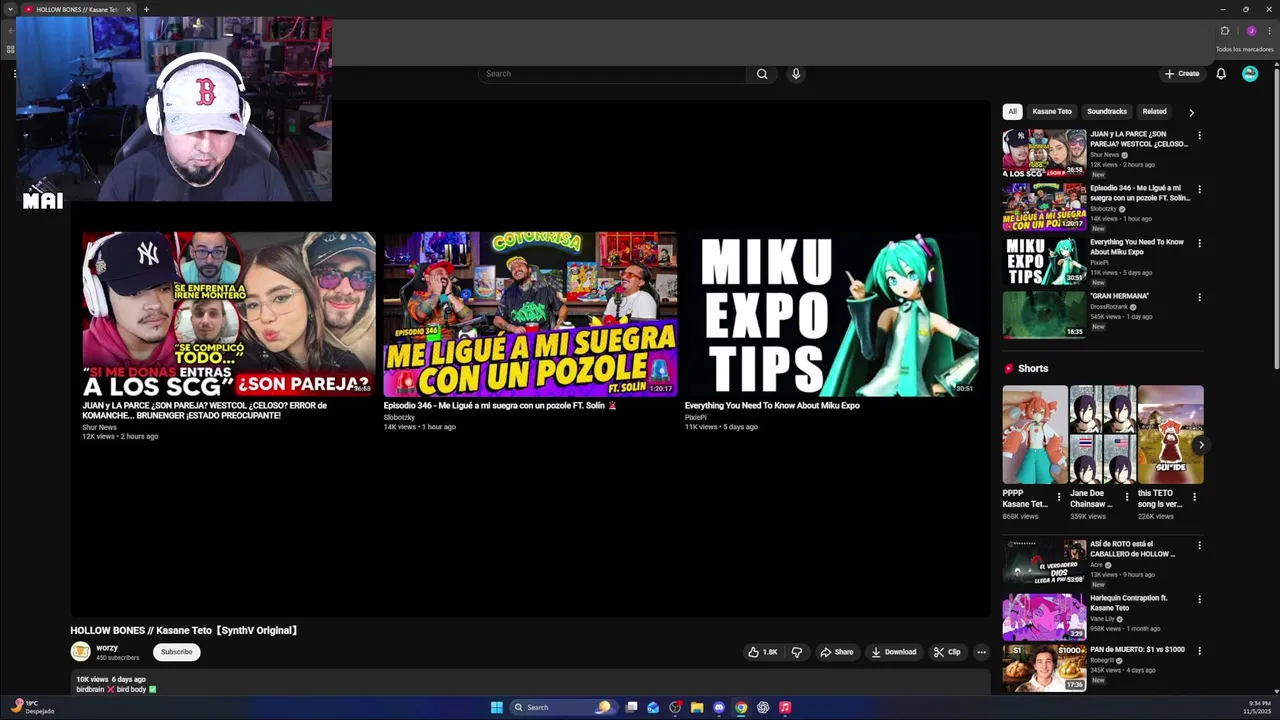Open a new browser tab with plus
Viewport: 1280px width, 720px height.
pyautogui.click(x=146, y=9)
